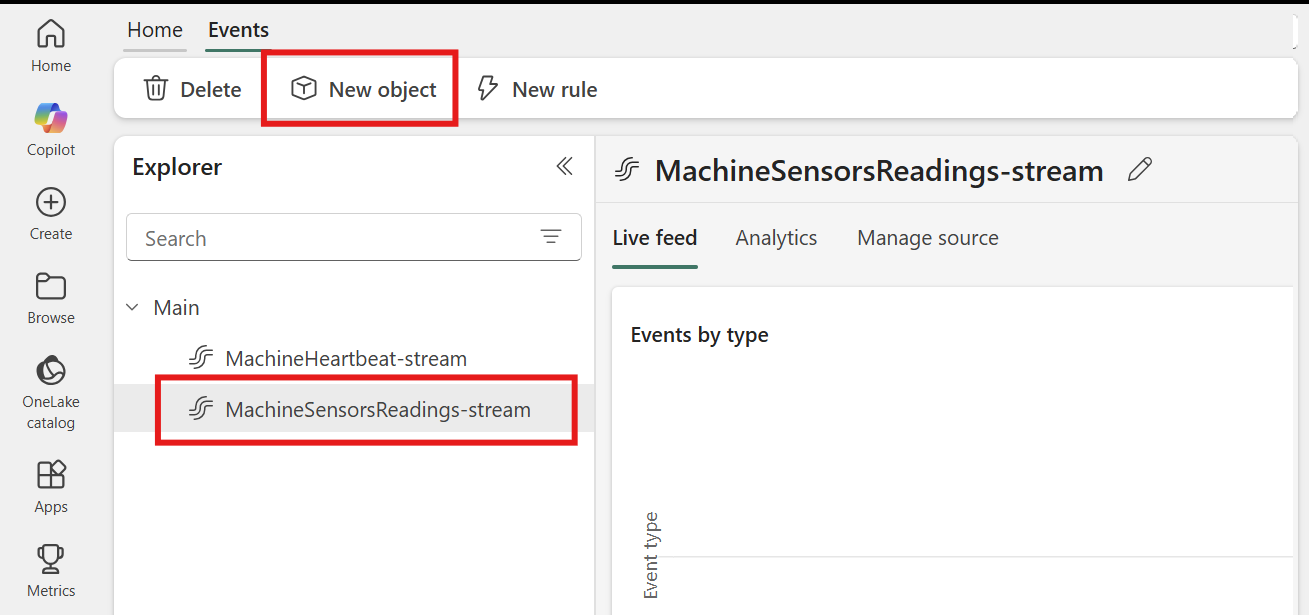Image resolution: width=1309 pixels, height=615 pixels.
Task: Click the New object button
Action: click(x=364, y=89)
